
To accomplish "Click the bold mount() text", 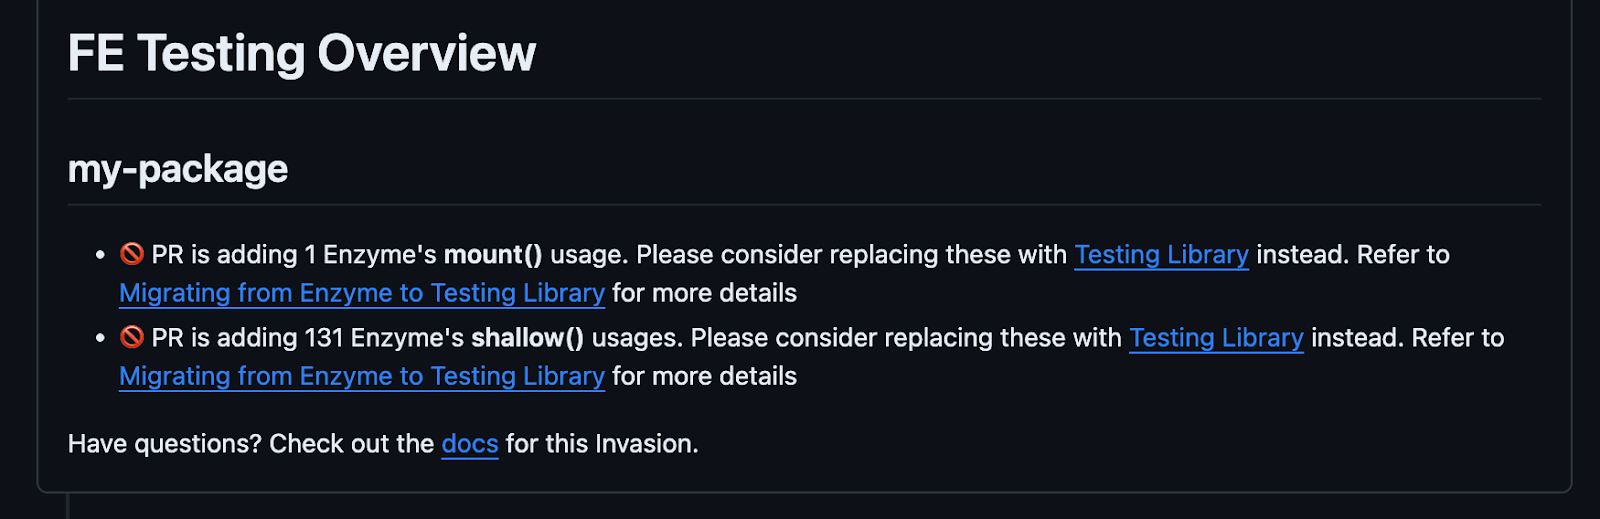I will 492,255.
